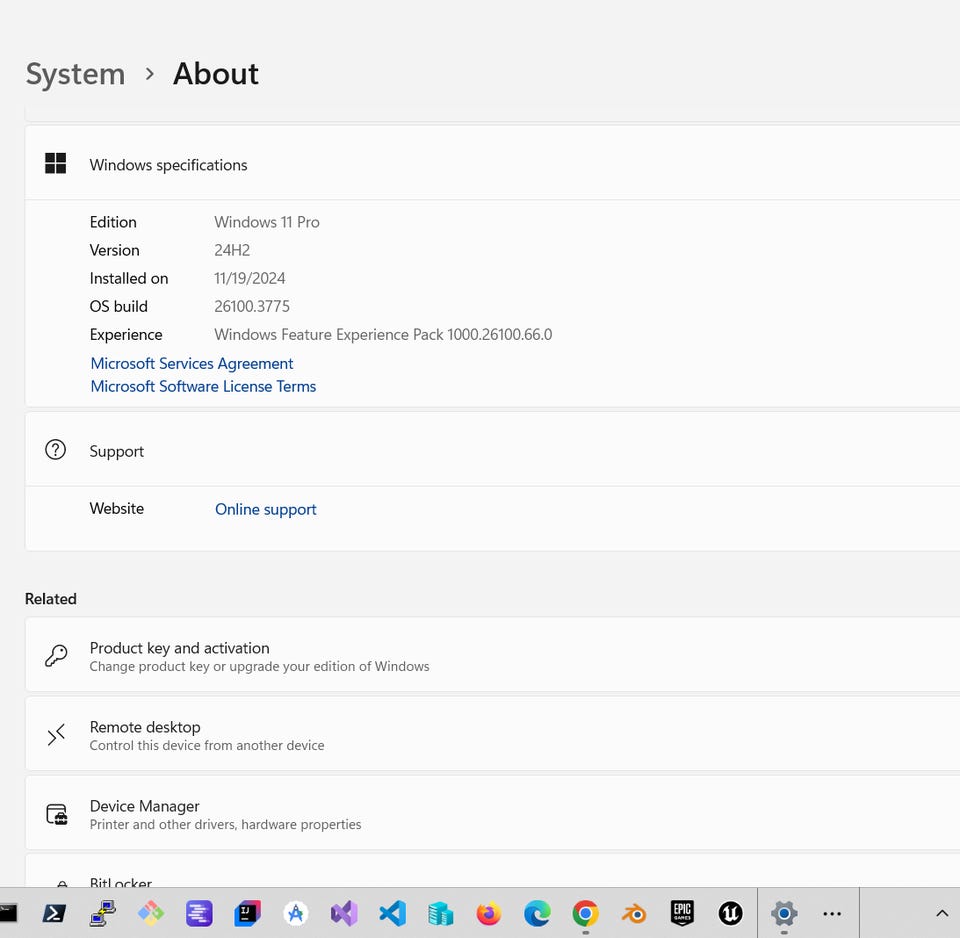Image resolution: width=960 pixels, height=938 pixels.
Task: Launch Blender from the taskbar
Action: pos(634,913)
